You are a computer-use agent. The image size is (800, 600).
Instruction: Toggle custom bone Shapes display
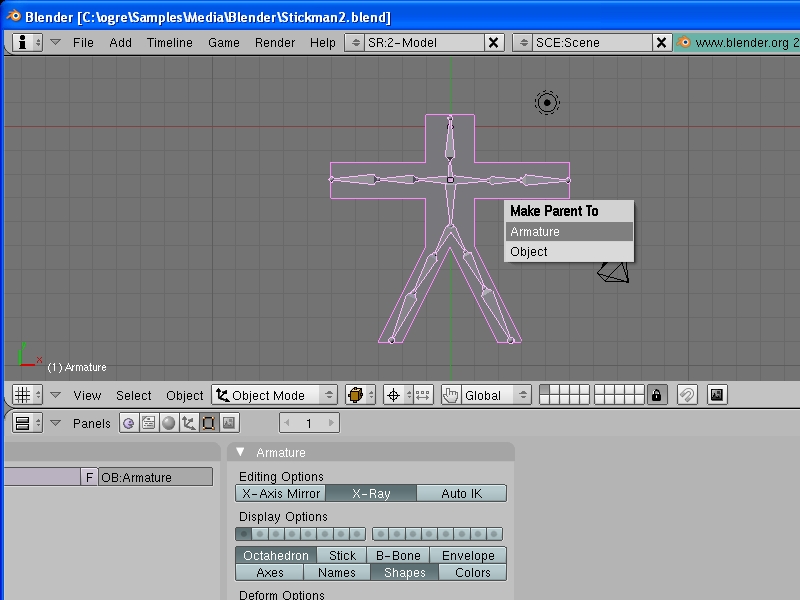point(405,572)
